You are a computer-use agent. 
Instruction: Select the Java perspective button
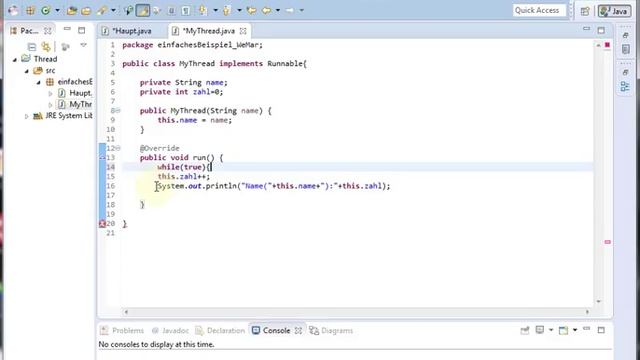[x=614, y=11]
